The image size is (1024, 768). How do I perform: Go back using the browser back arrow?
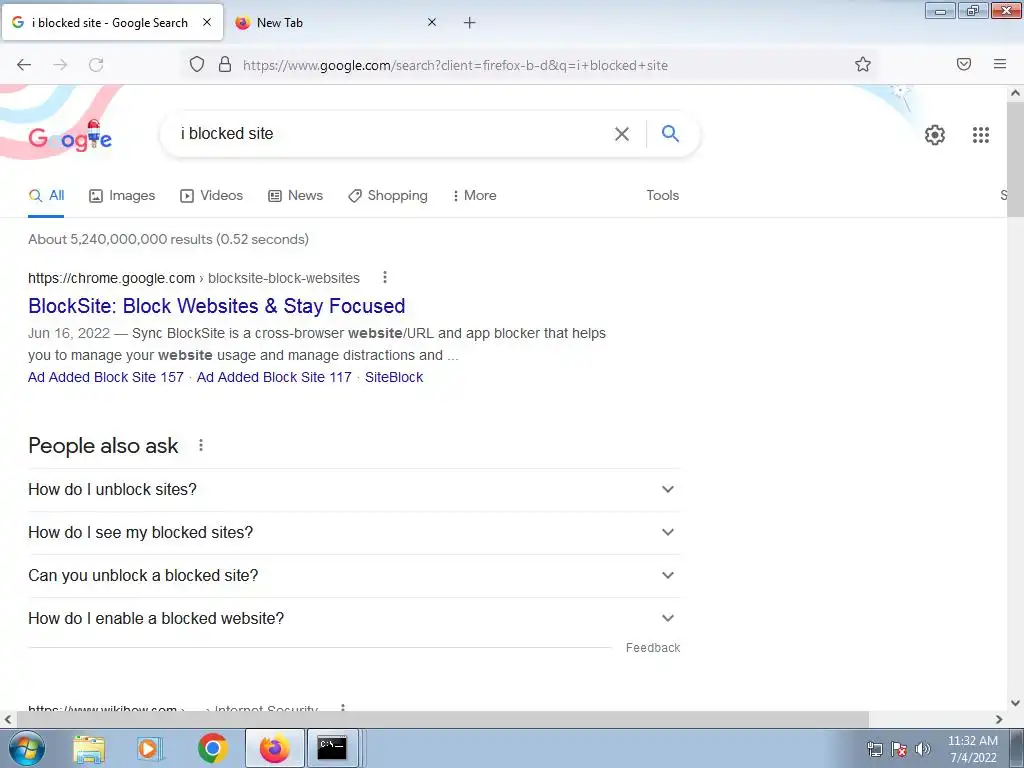24,65
